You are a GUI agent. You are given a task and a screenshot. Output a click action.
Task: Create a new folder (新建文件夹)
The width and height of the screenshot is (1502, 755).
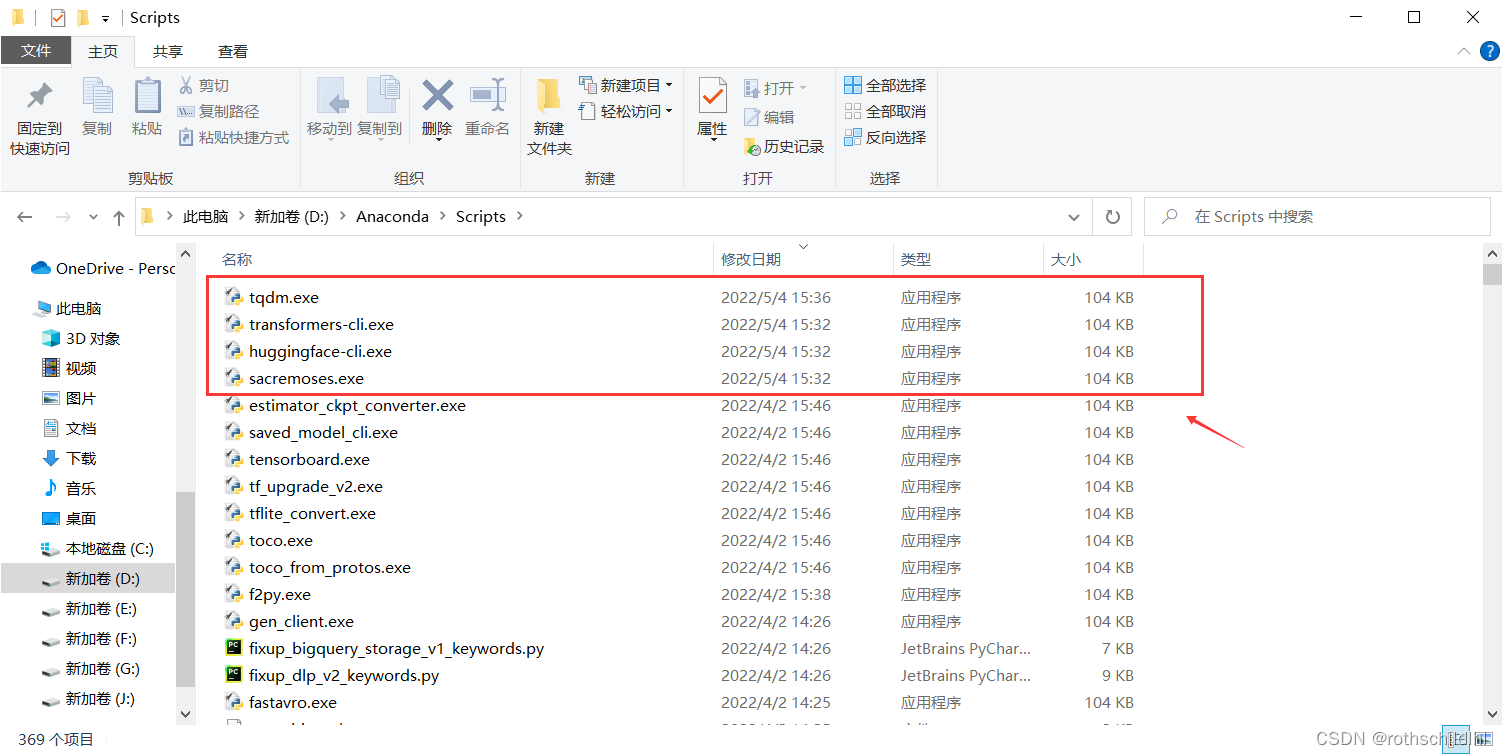point(549,117)
